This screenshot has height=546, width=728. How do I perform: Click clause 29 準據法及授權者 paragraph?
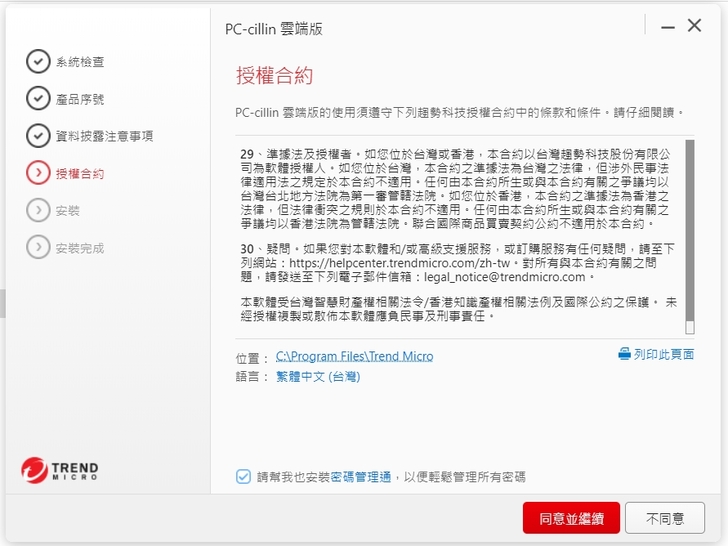coord(455,188)
